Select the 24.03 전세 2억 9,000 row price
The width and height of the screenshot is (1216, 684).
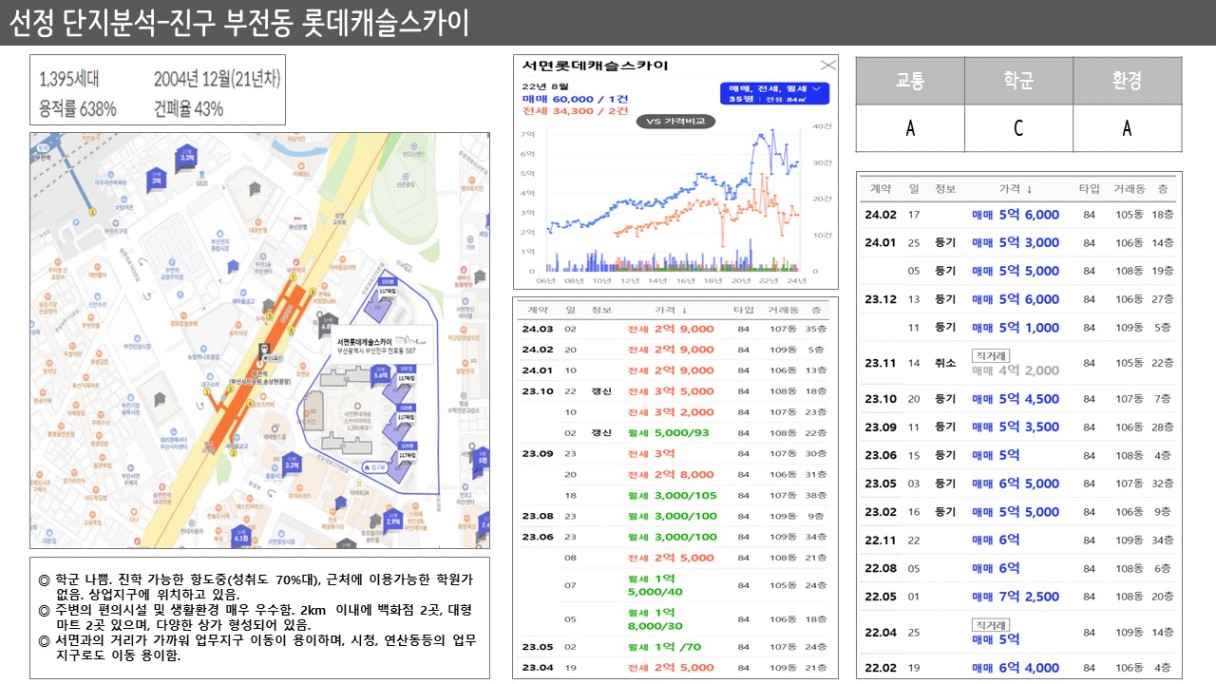click(670, 329)
